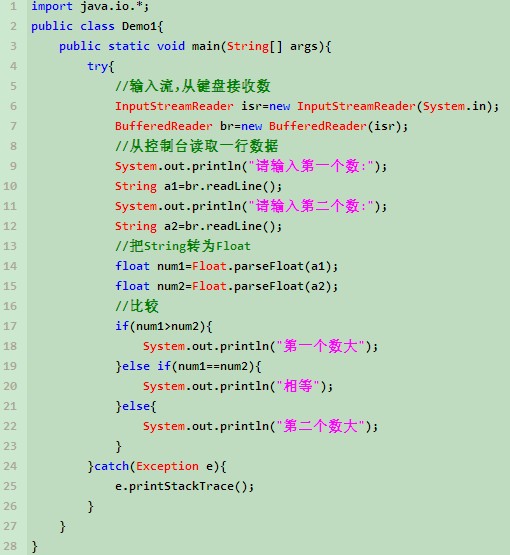Click 'BufferedReader(isr);' on line 7
Viewport: 510px width, 555px height.
click(x=338, y=126)
